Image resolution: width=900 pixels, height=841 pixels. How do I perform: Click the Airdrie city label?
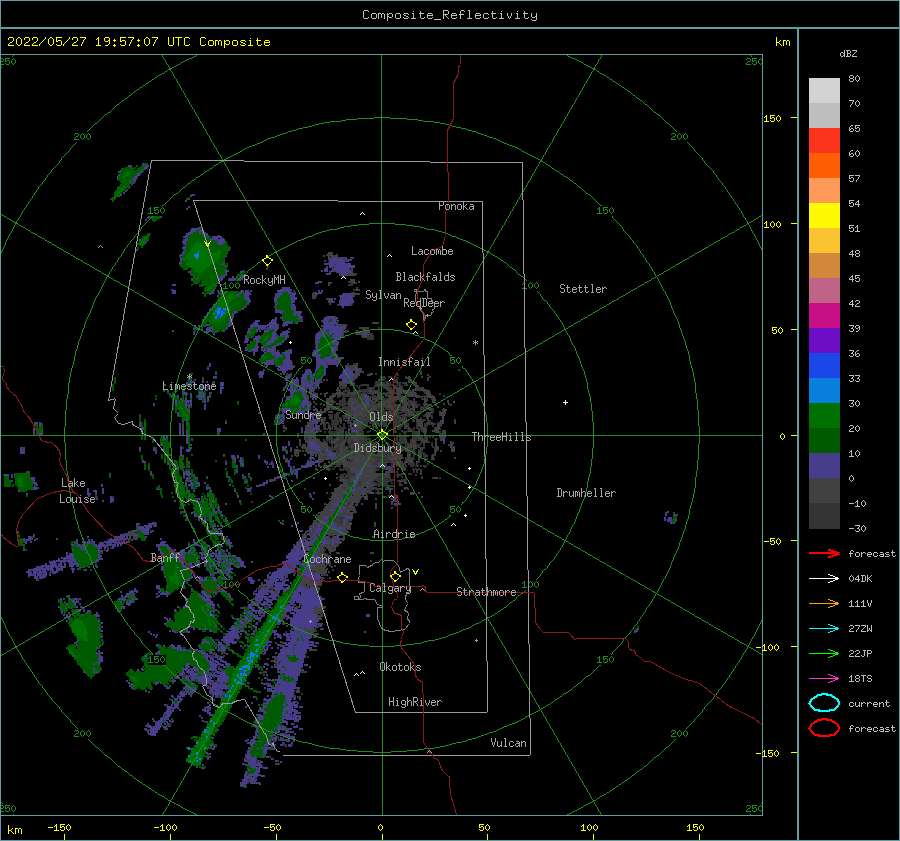(x=394, y=534)
